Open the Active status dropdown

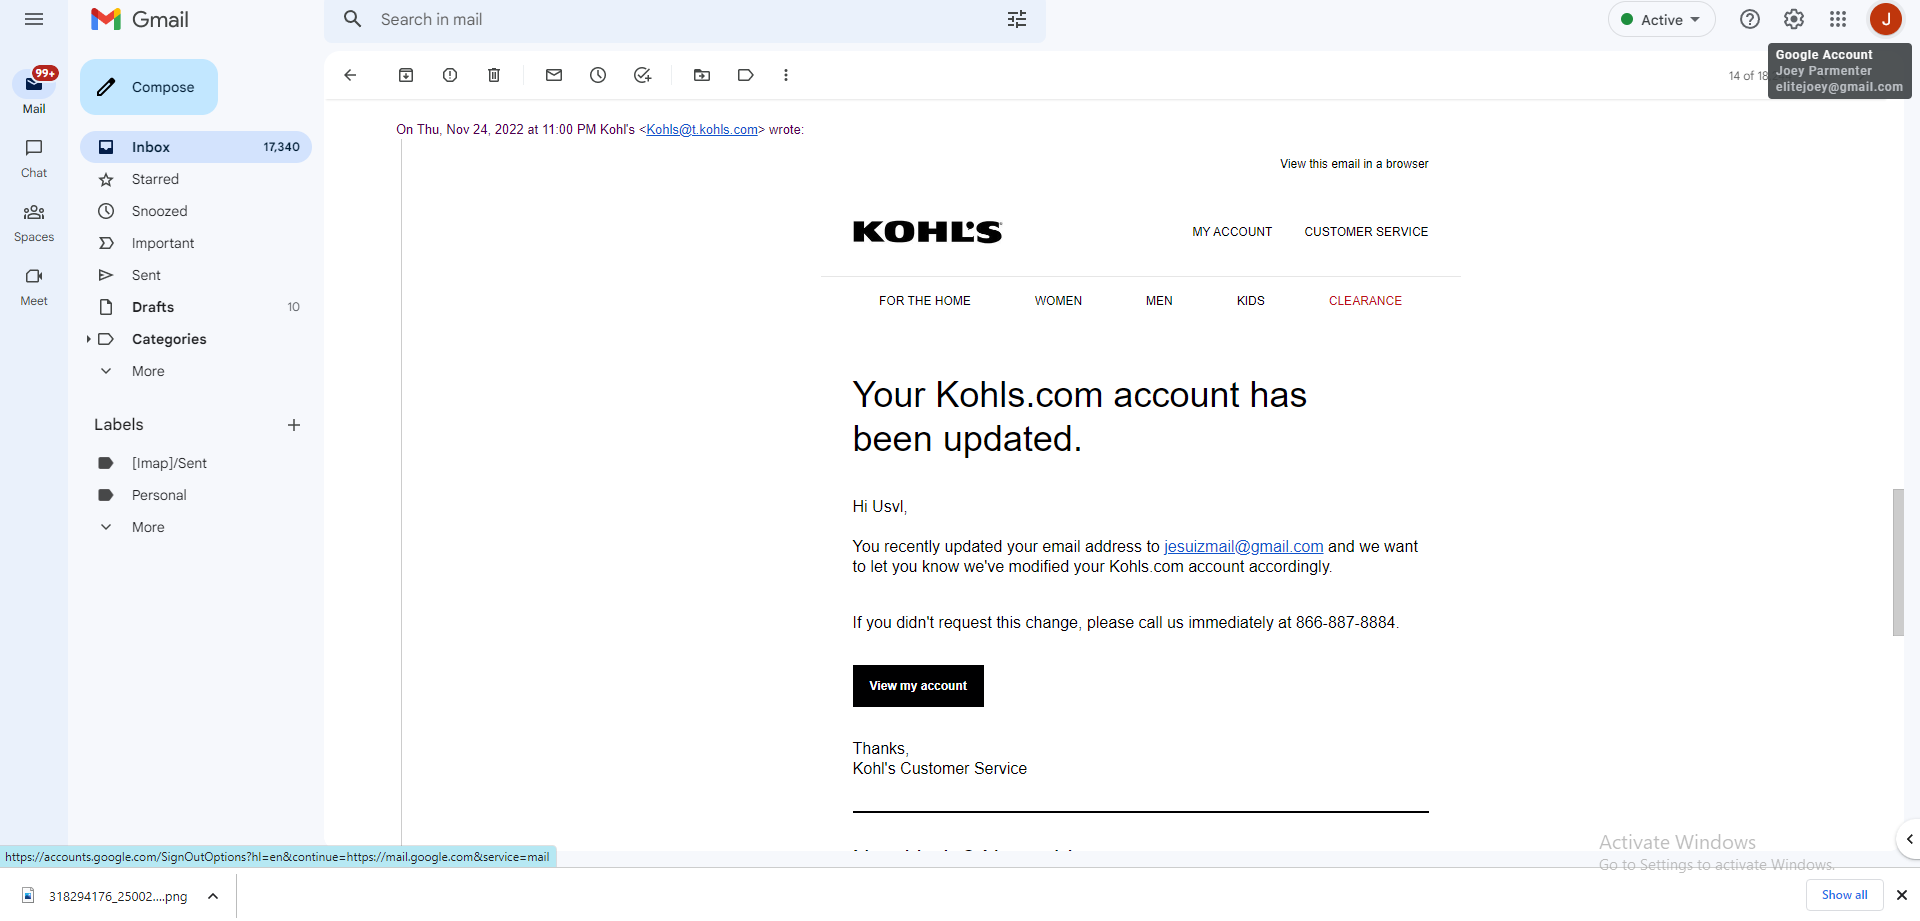click(1661, 20)
